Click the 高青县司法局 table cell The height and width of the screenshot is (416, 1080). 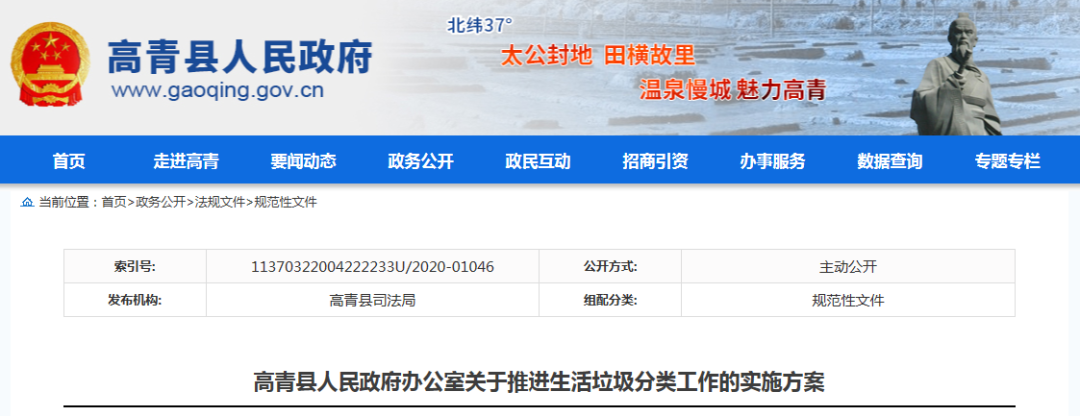click(x=373, y=300)
